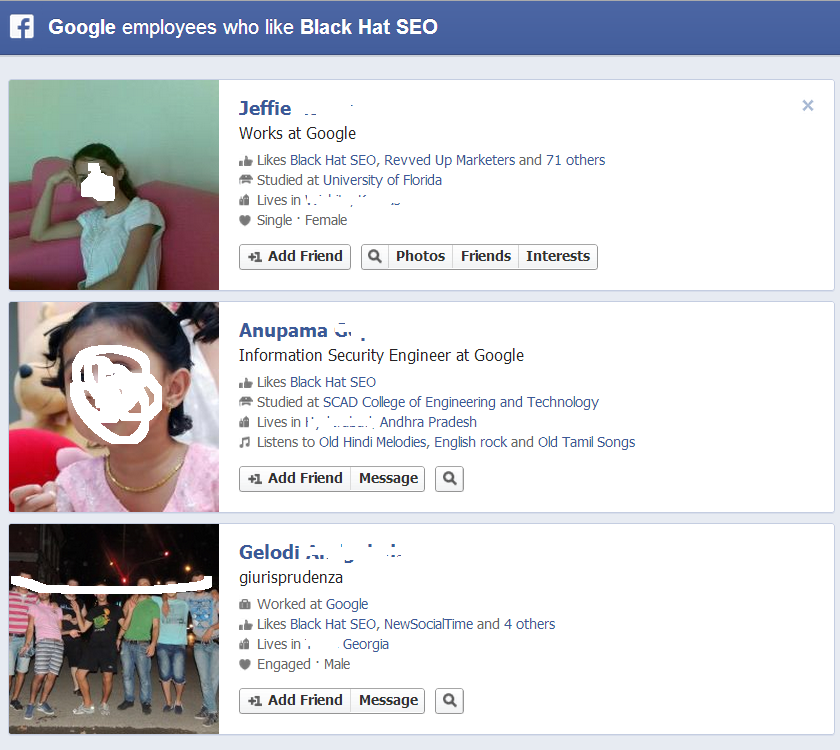Message Anupama
The height and width of the screenshot is (750, 840).
pyautogui.click(x=388, y=478)
